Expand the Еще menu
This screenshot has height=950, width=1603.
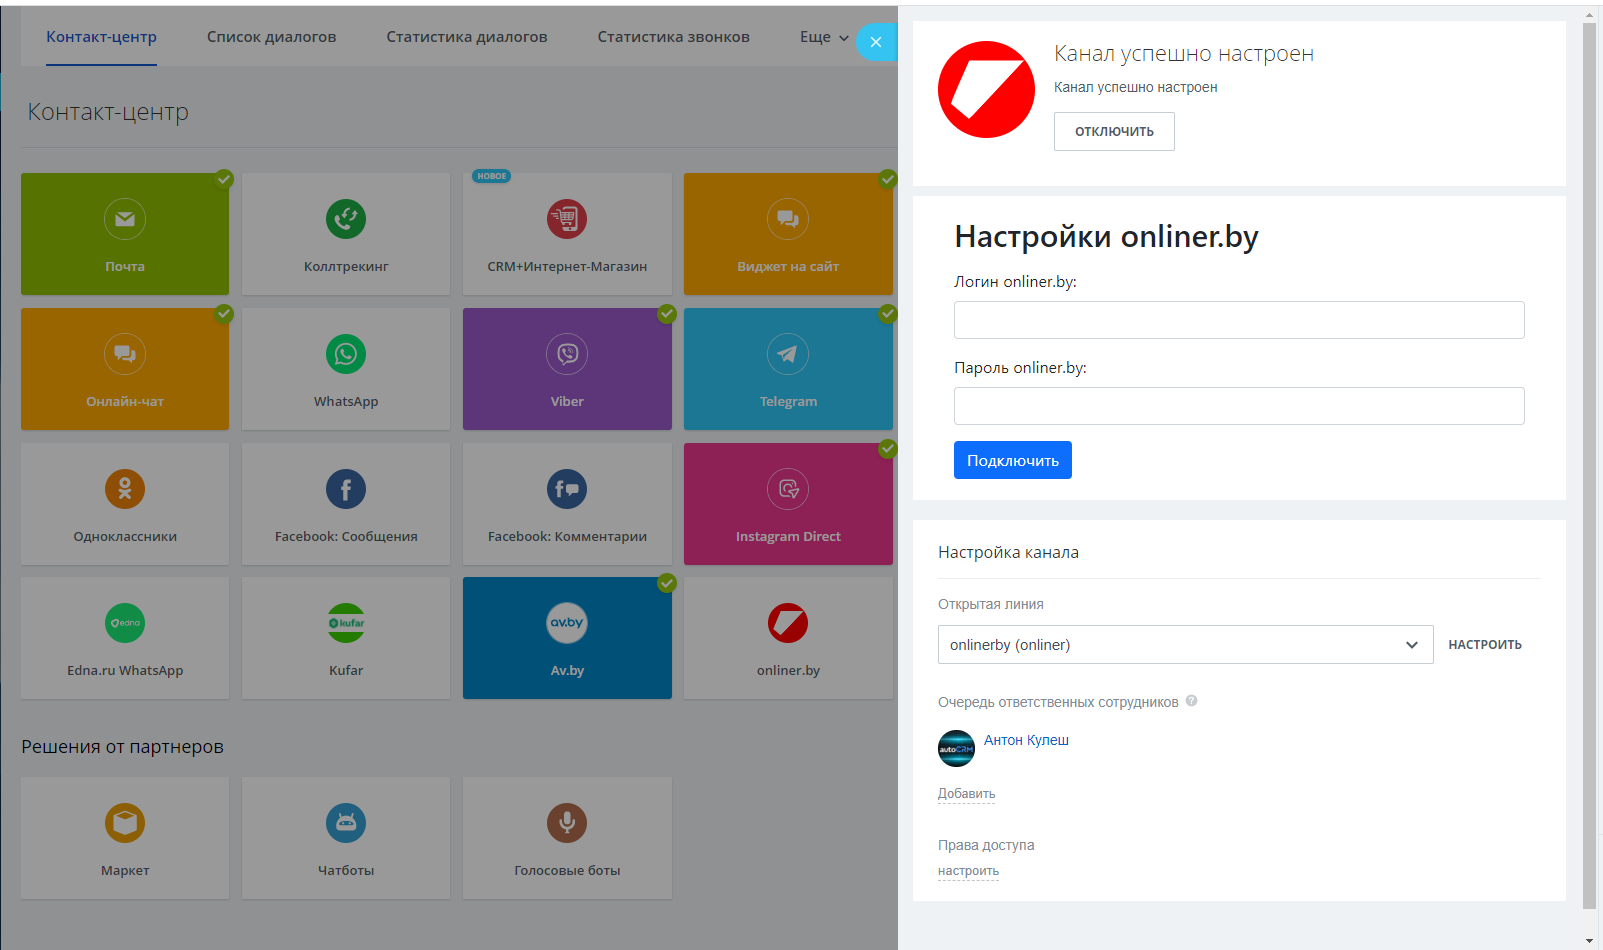point(824,37)
